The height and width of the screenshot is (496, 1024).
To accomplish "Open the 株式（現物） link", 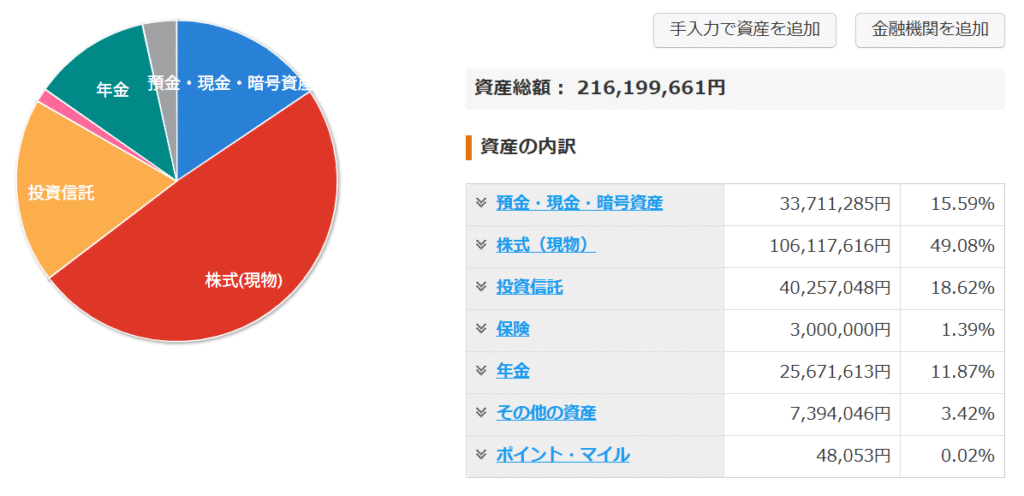I will (546, 245).
